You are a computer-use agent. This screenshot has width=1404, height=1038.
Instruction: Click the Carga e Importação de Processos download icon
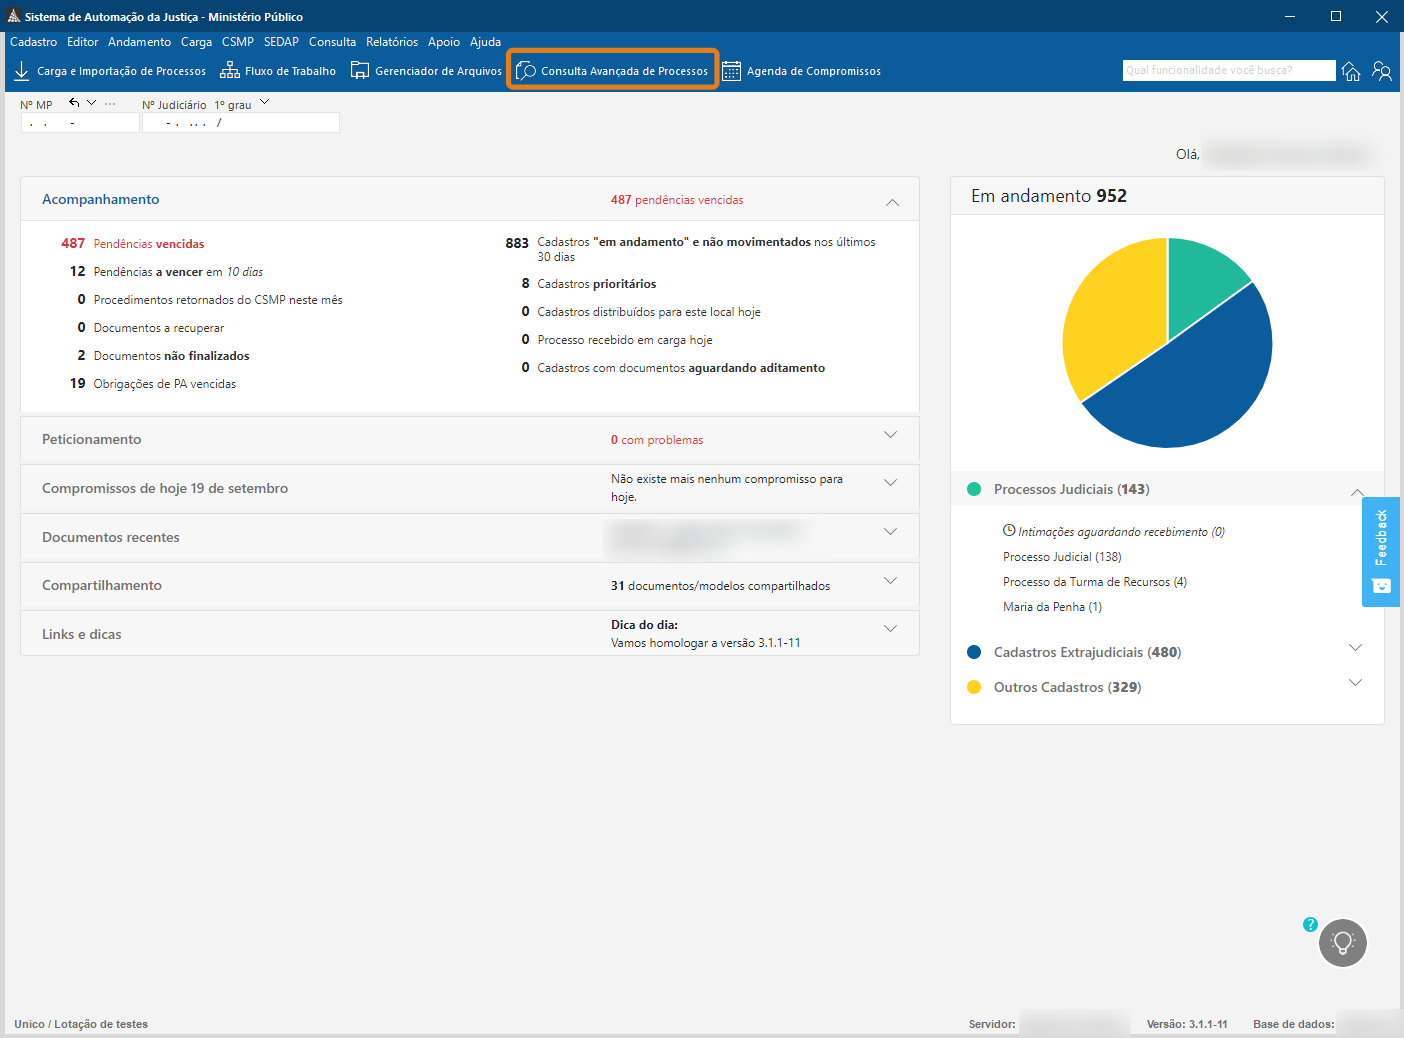coord(21,71)
